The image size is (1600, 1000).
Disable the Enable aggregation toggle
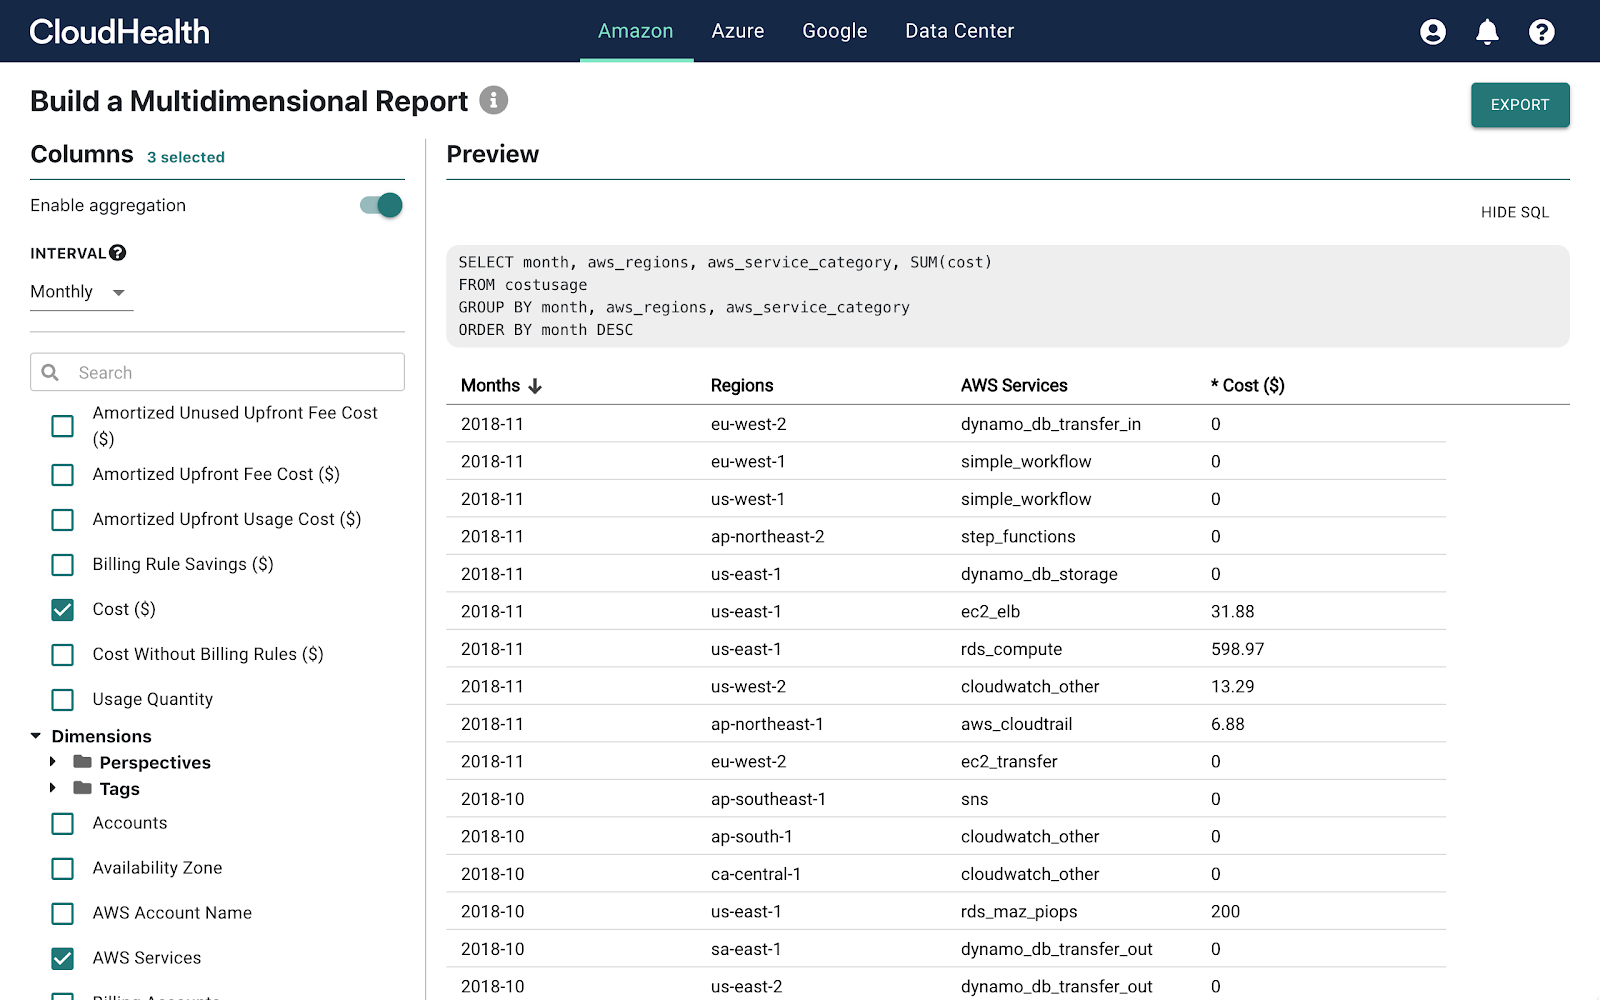[380, 205]
